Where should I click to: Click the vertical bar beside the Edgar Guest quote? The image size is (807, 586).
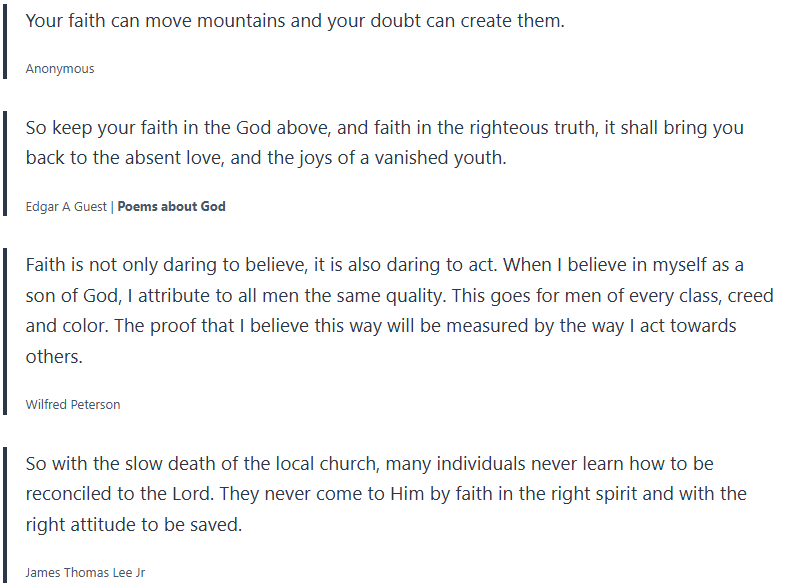coord(6,163)
